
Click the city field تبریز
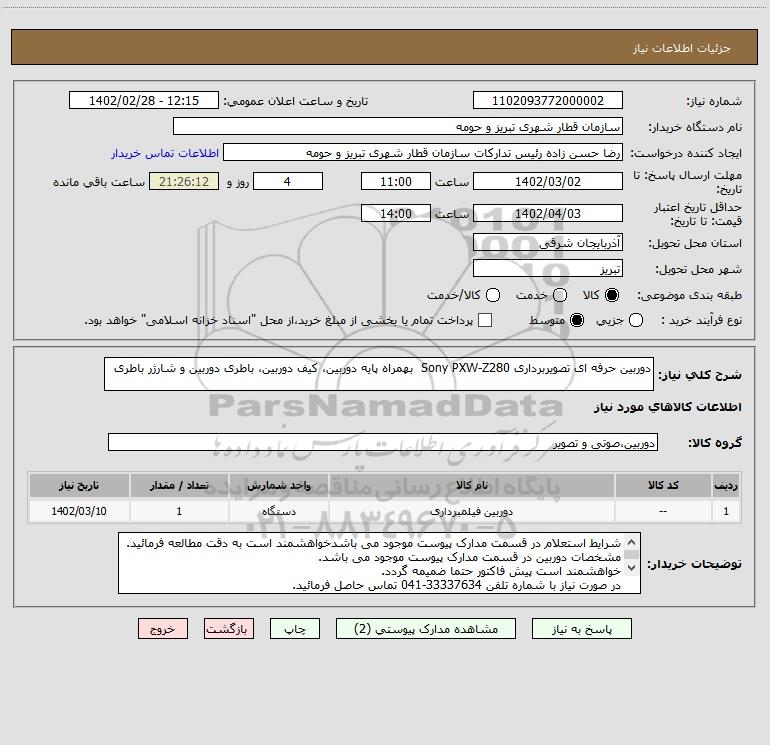pos(548,269)
